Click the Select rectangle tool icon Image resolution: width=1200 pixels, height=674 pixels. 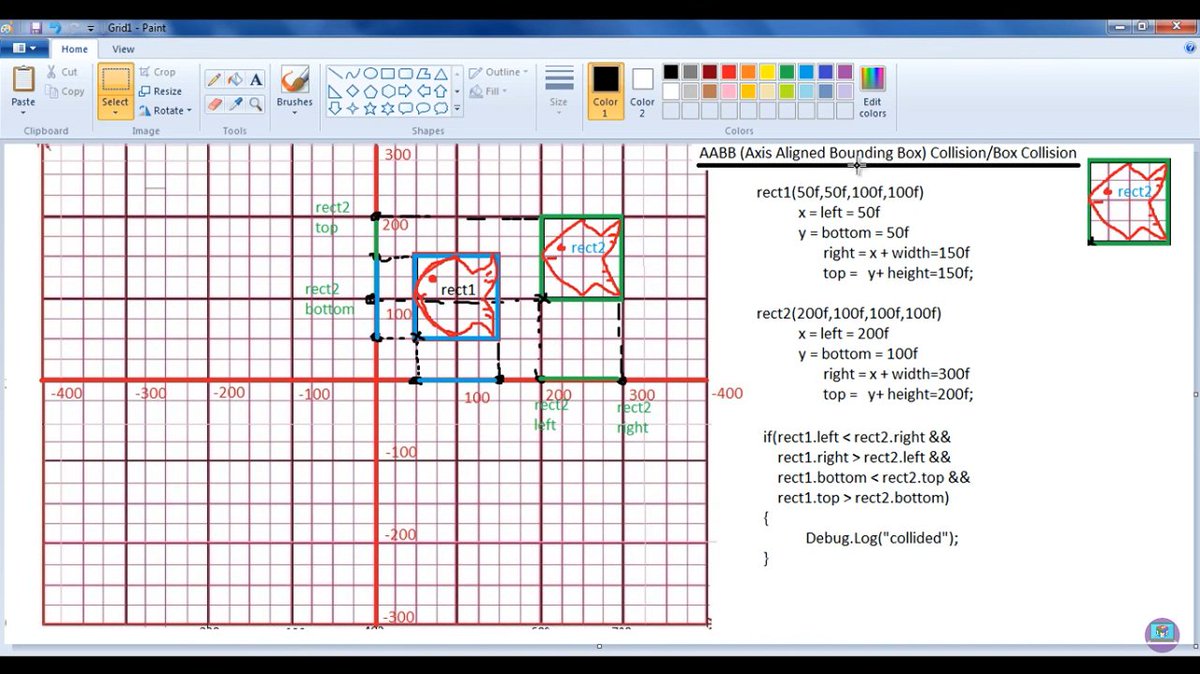tap(115, 80)
